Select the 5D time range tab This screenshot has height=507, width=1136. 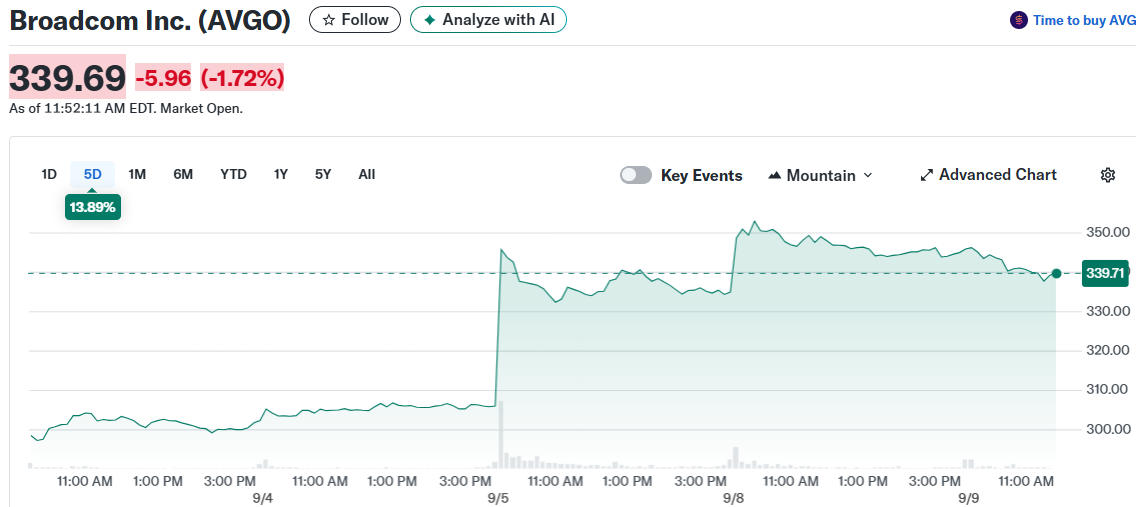93,174
